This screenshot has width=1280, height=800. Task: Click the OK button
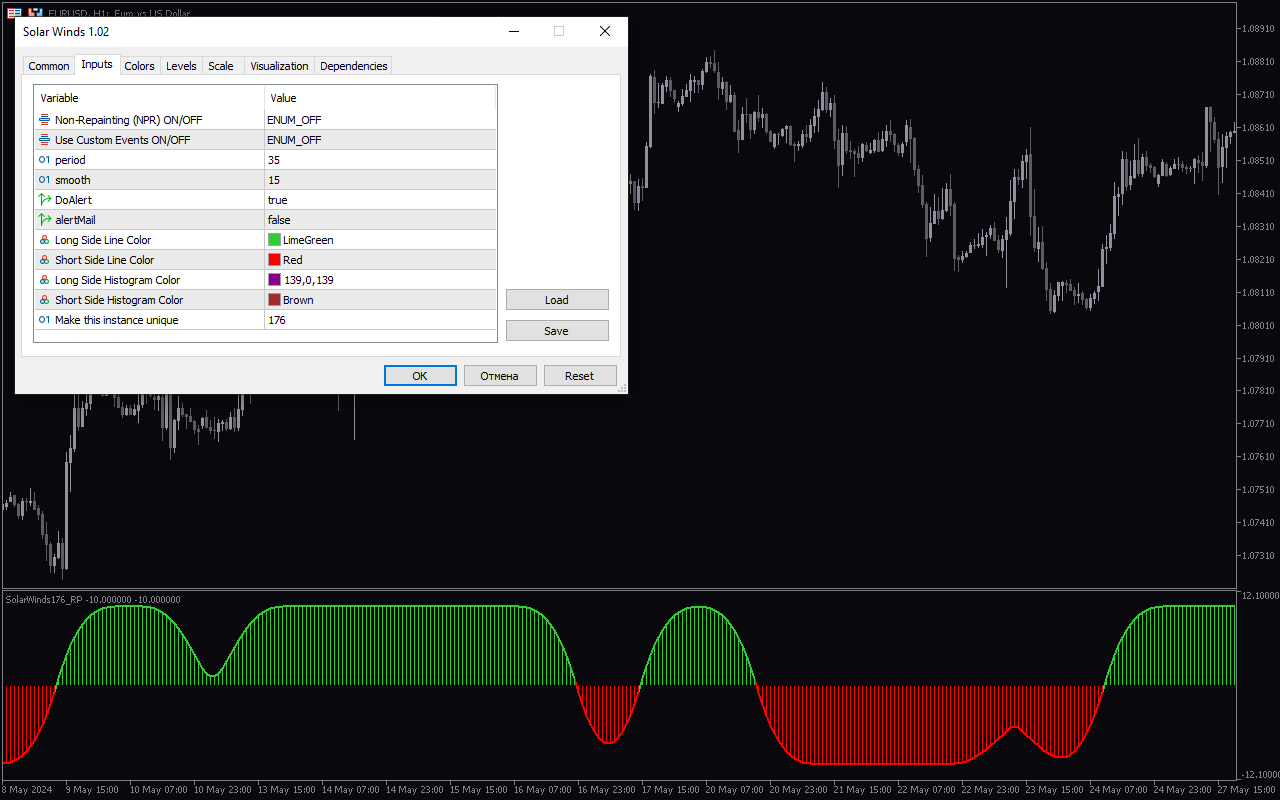[420, 376]
